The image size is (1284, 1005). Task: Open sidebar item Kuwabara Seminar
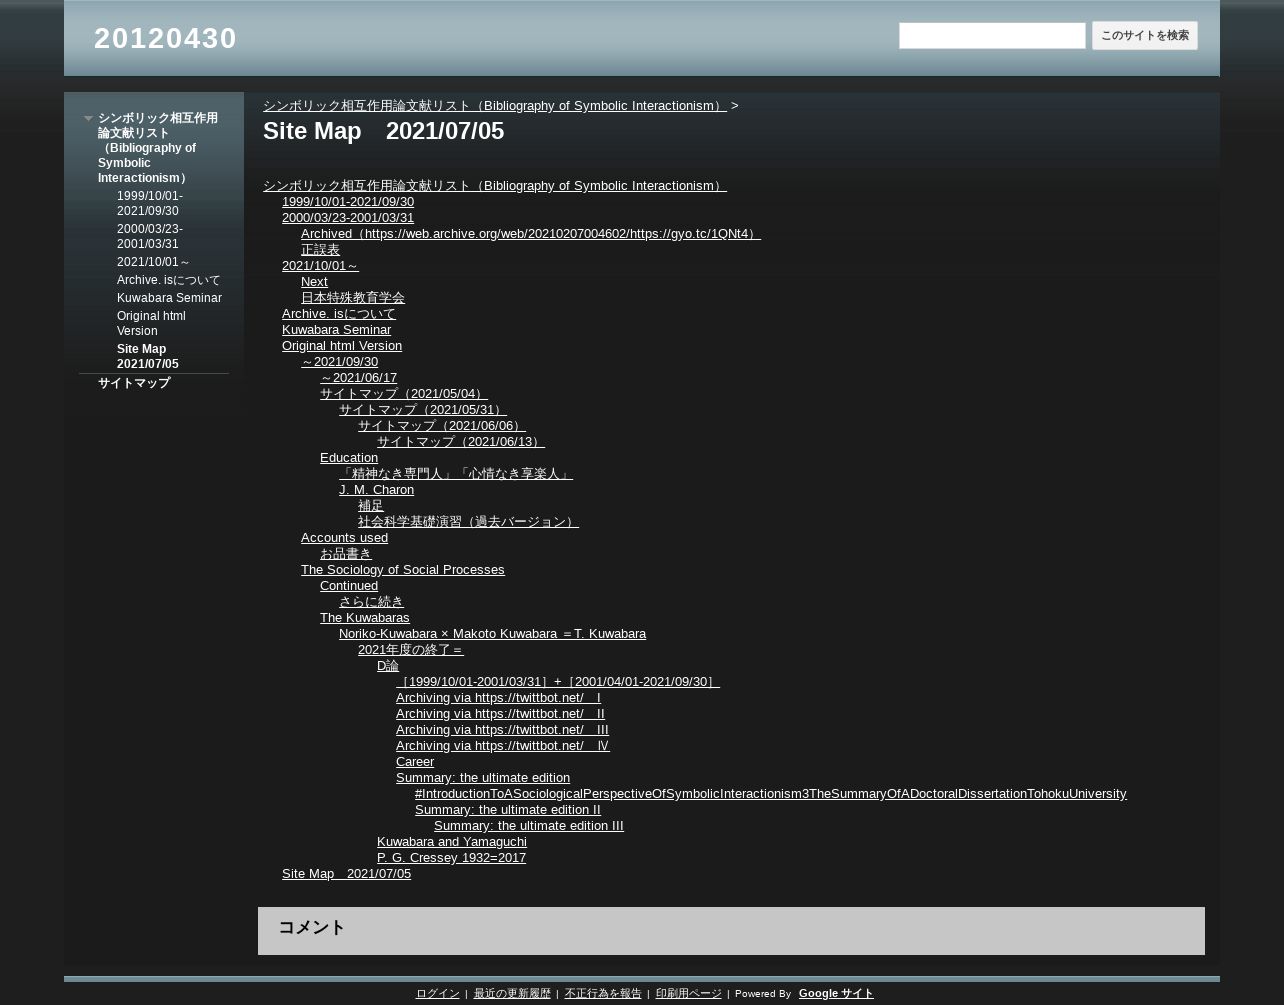pyautogui.click(x=169, y=298)
